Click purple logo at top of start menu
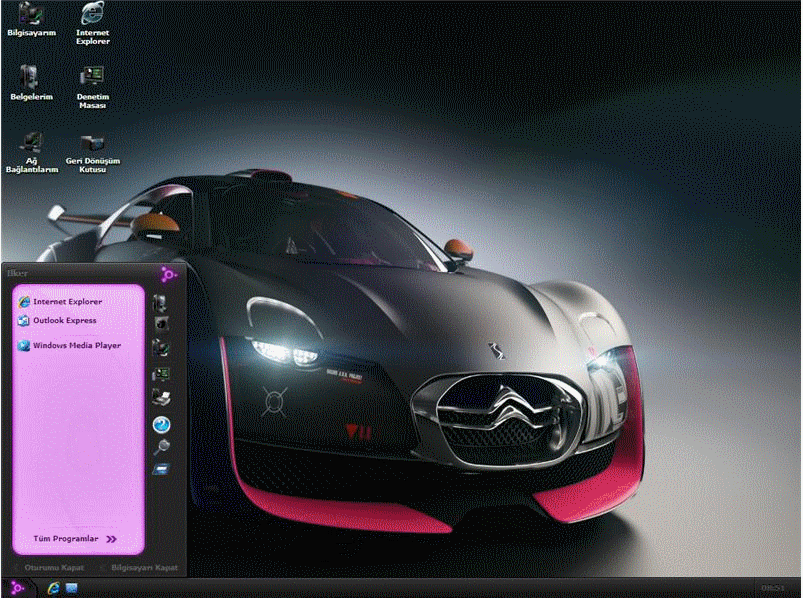The height and width of the screenshot is (598, 803). coord(168,275)
